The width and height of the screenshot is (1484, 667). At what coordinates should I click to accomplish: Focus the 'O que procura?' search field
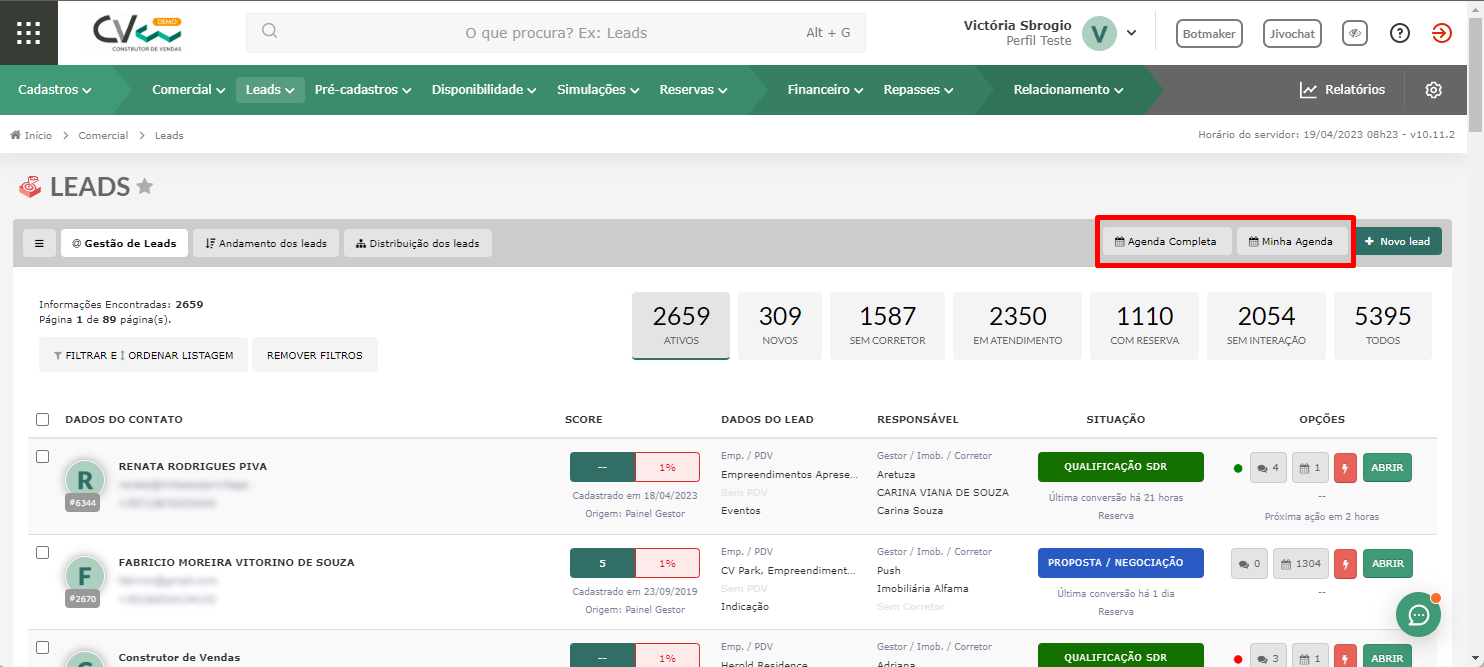556,33
